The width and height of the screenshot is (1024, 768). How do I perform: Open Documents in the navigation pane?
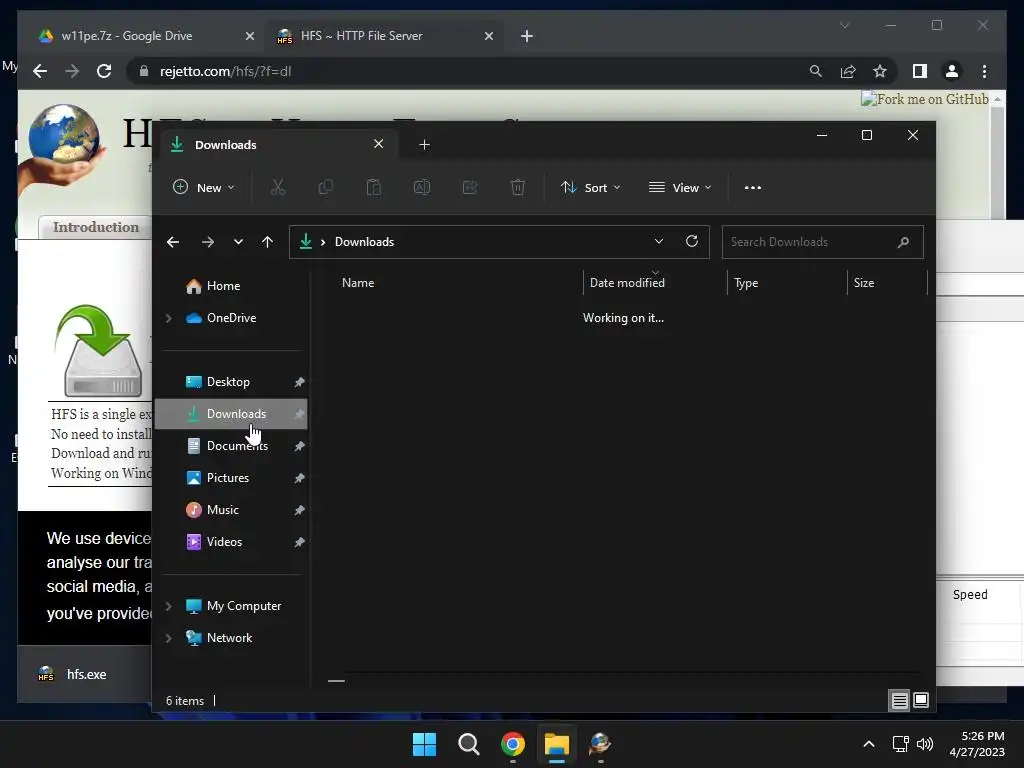click(231, 446)
